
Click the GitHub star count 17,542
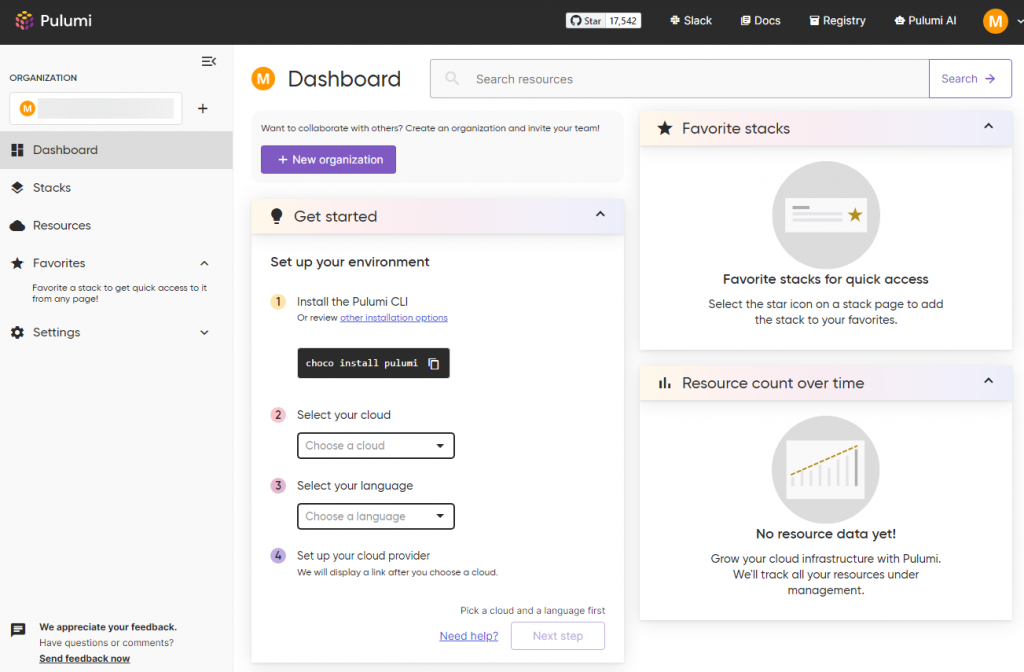point(623,21)
